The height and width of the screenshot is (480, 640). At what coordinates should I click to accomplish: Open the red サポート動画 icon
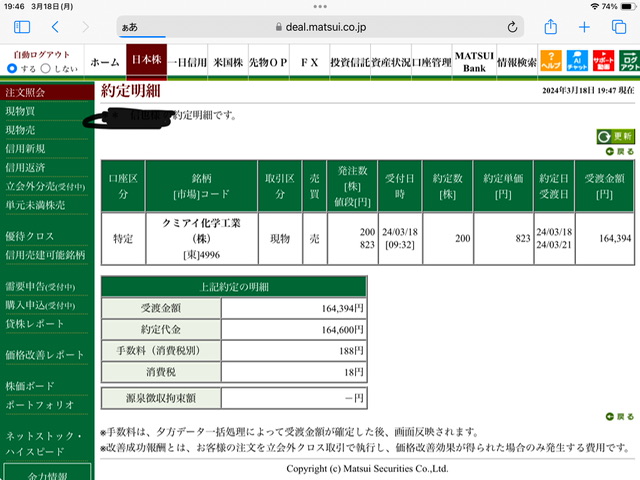pos(603,61)
